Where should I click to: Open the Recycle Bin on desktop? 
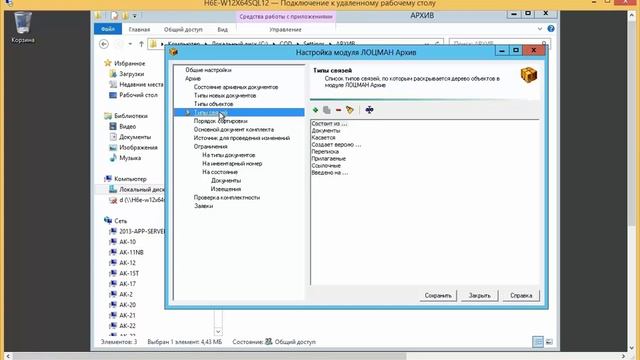(x=23, y=27)
